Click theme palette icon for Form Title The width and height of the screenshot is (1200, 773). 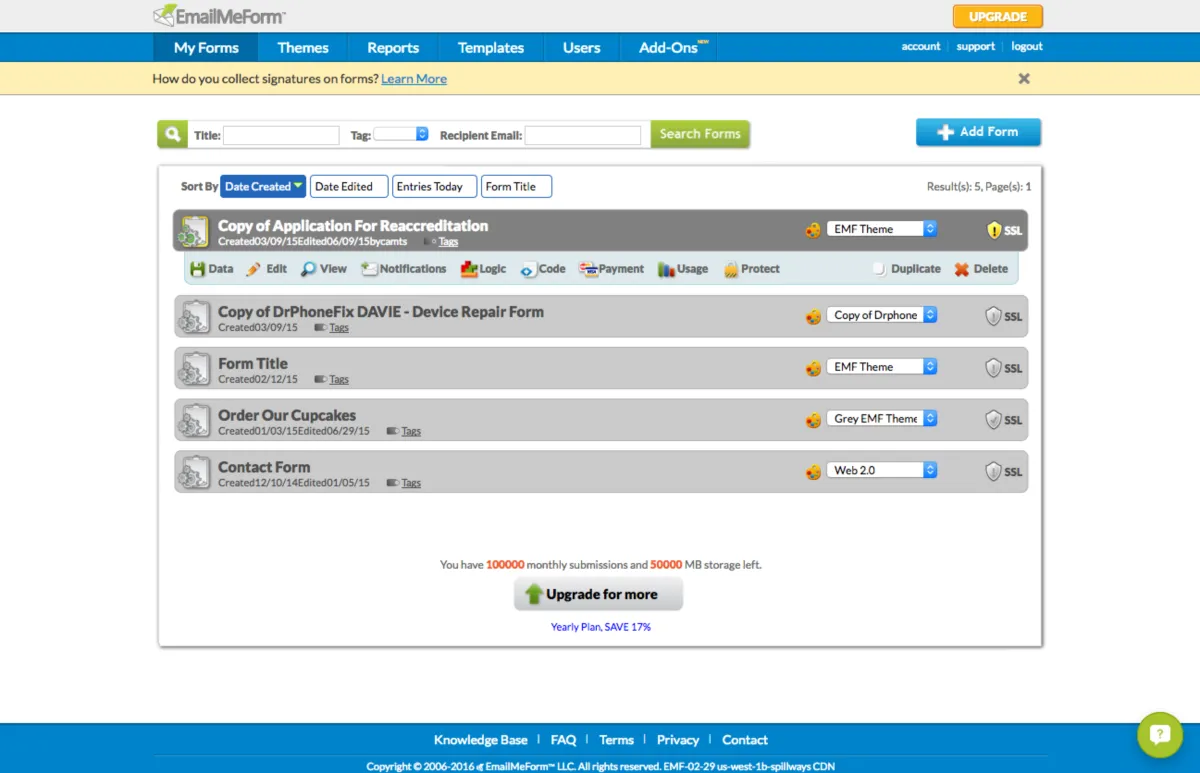(814, 368)
